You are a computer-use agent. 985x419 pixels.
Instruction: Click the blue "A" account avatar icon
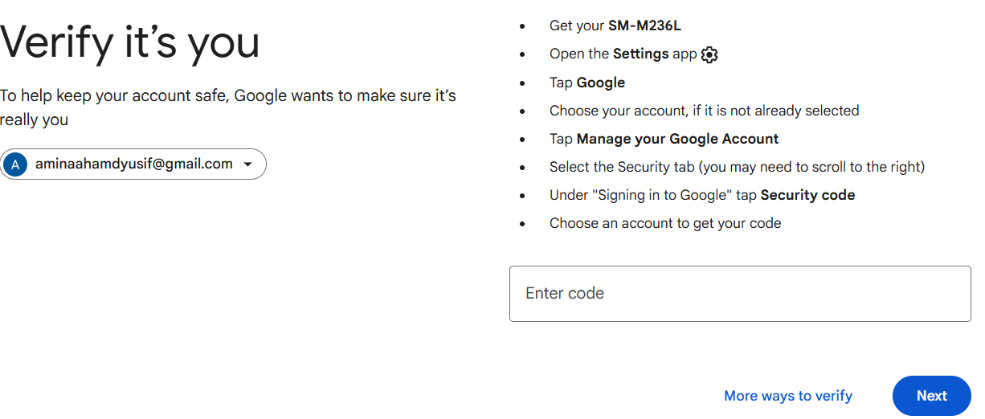click(x=16, y=165)
